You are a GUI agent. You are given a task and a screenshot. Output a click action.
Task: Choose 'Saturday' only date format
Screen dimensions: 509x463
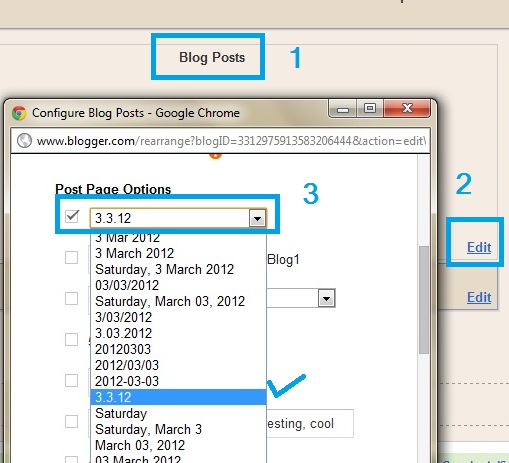tap(178, 413)
